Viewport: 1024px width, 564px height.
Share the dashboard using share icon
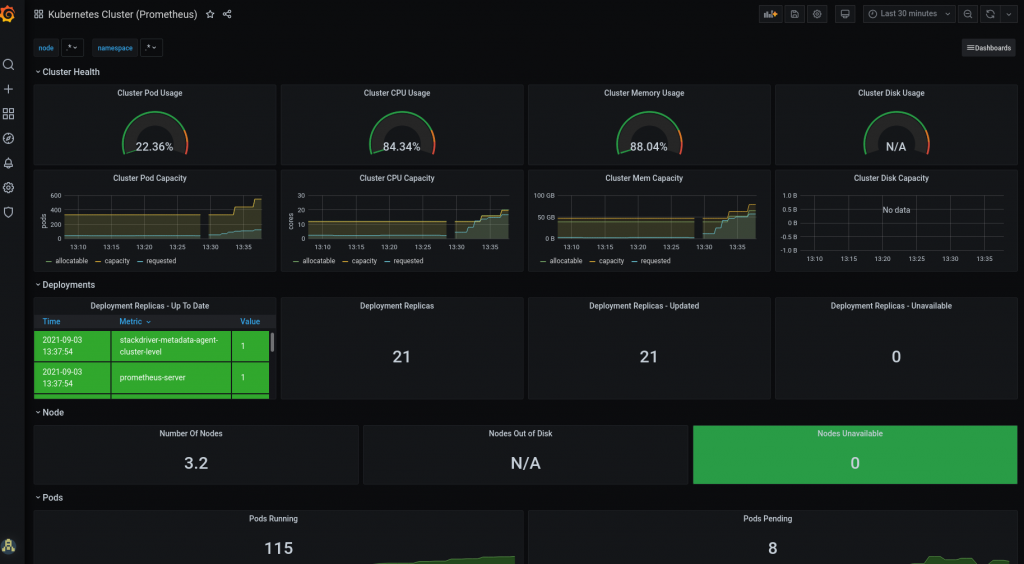click(227, 14)
